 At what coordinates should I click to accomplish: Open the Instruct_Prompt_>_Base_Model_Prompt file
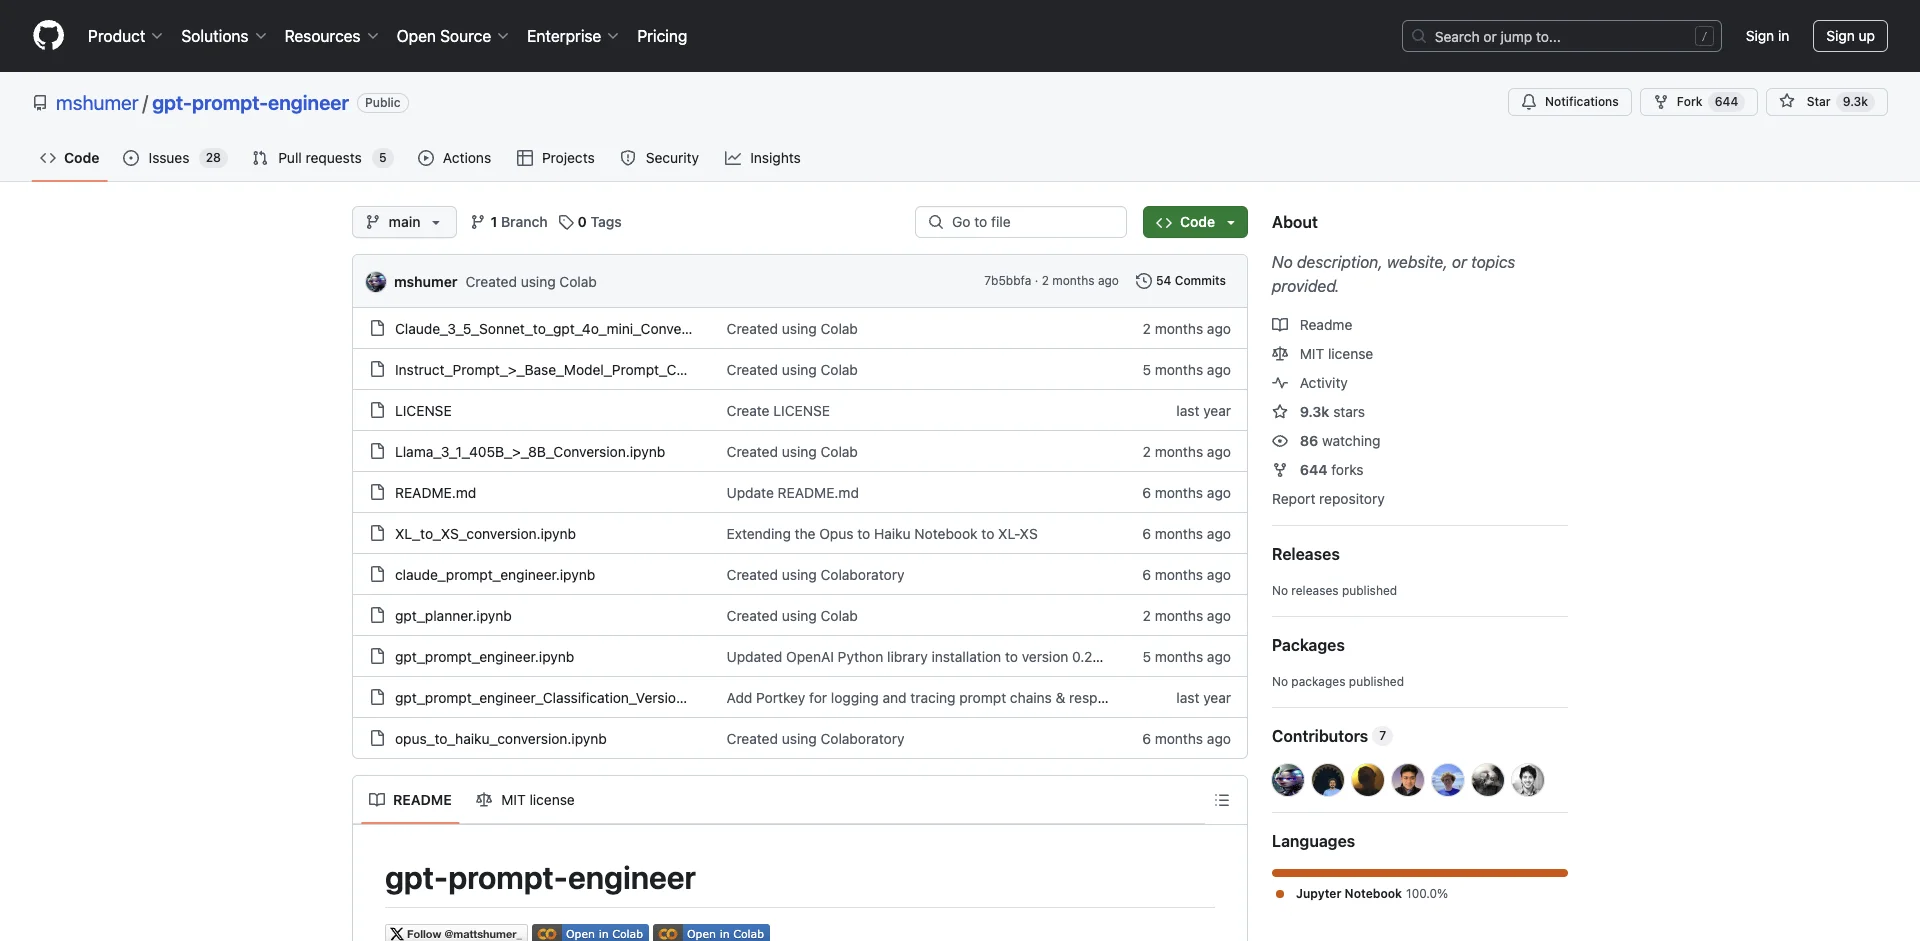[541, 370]
